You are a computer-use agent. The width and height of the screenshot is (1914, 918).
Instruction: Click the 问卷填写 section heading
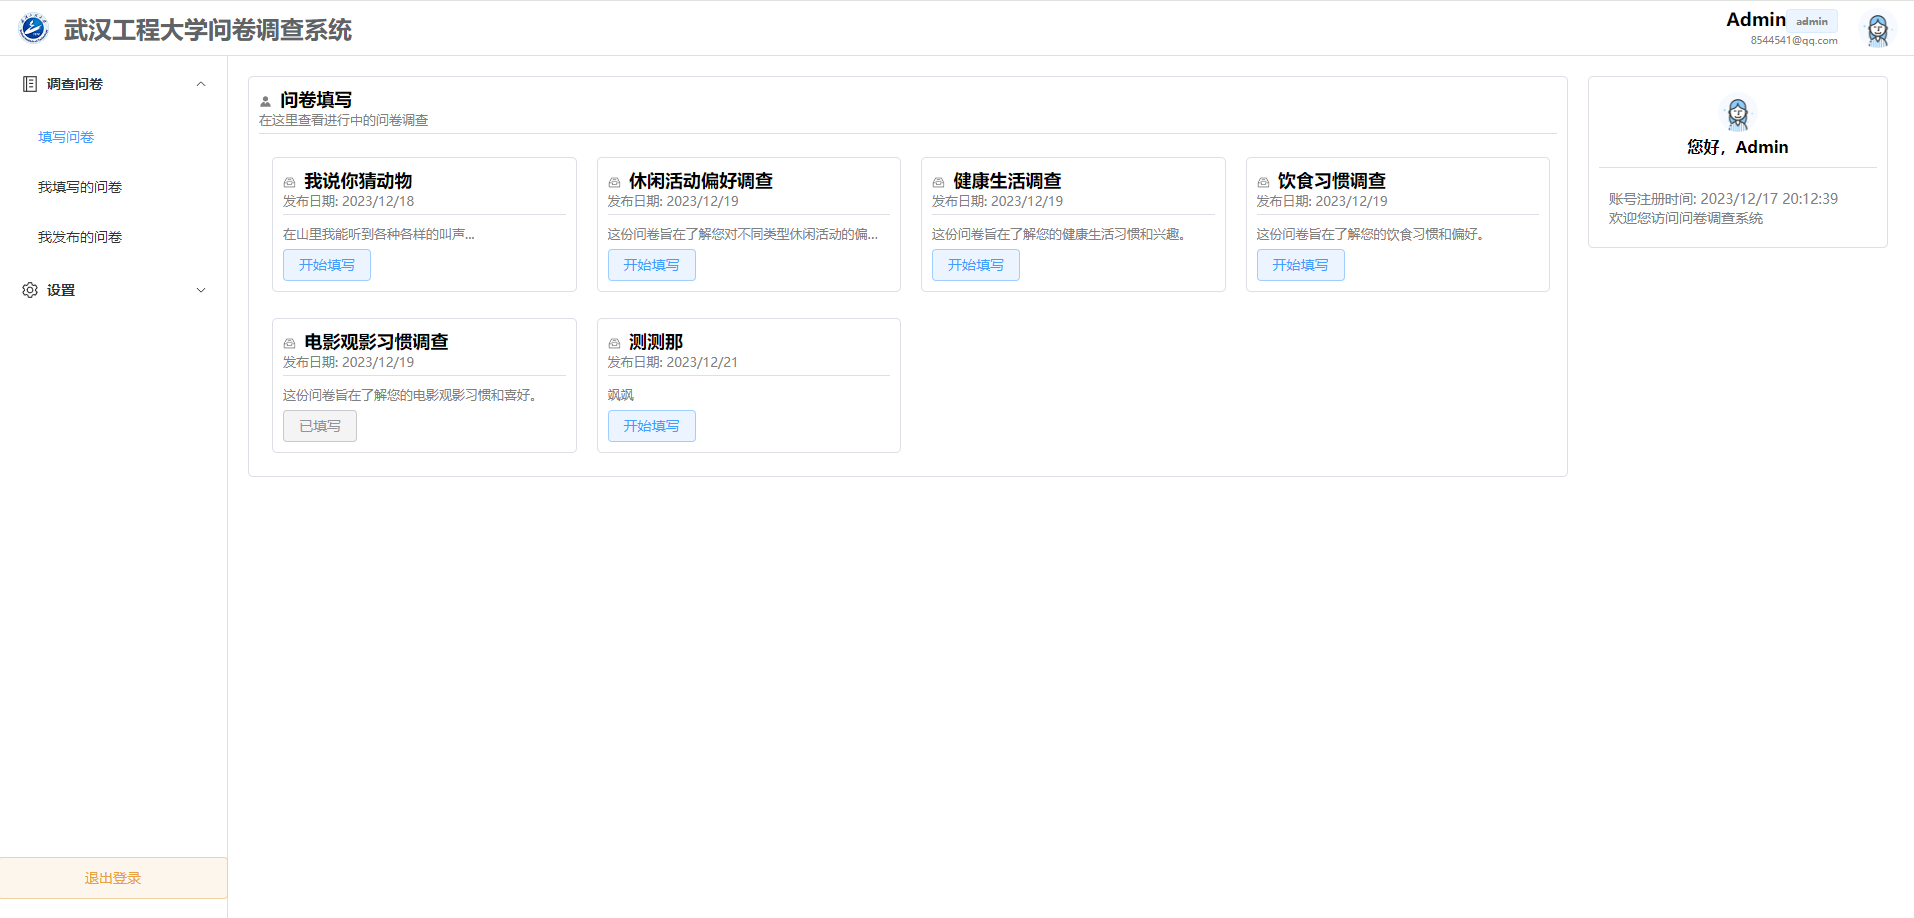tap(316, 100)
